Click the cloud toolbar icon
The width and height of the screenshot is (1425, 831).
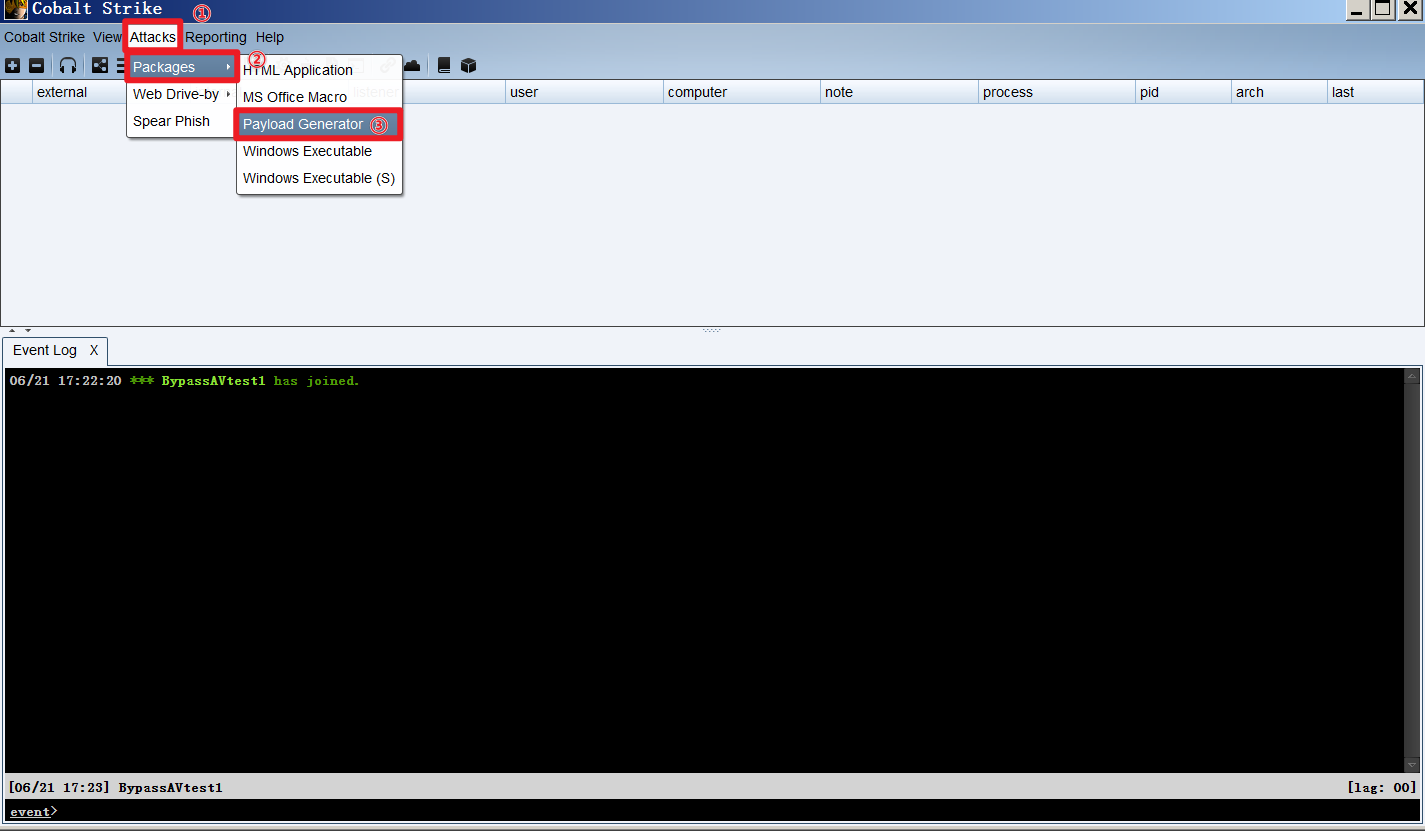click(411, 66)
